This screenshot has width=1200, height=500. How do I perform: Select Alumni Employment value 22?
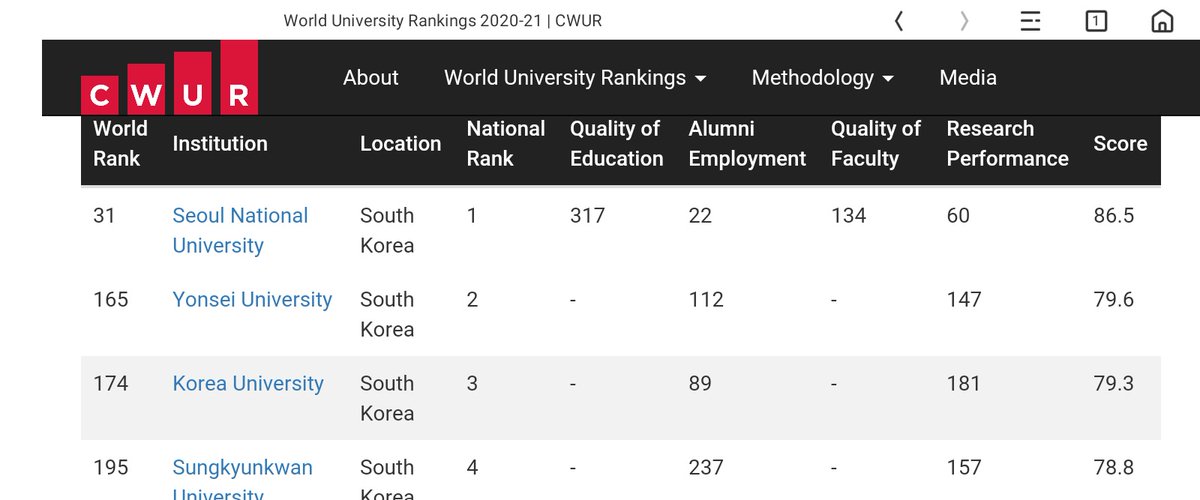(x=700, y=215)
